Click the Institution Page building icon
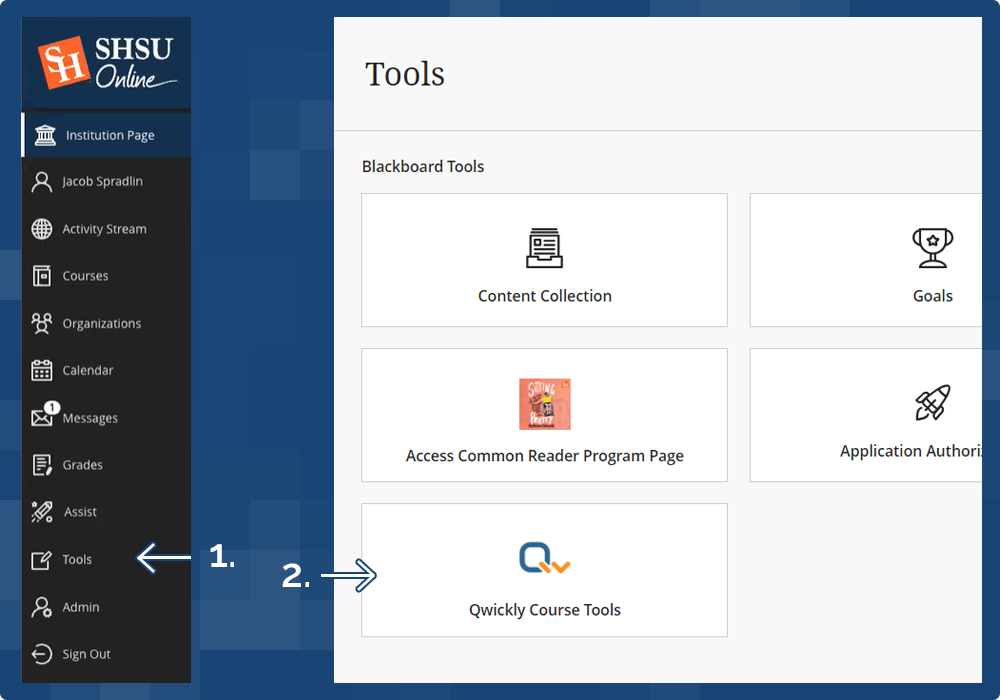 [45, 135]
